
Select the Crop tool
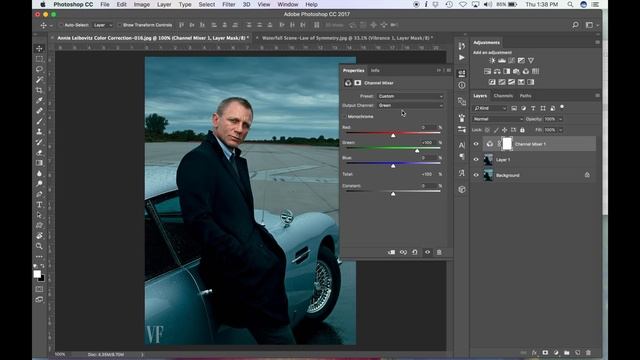pos(39,90)
